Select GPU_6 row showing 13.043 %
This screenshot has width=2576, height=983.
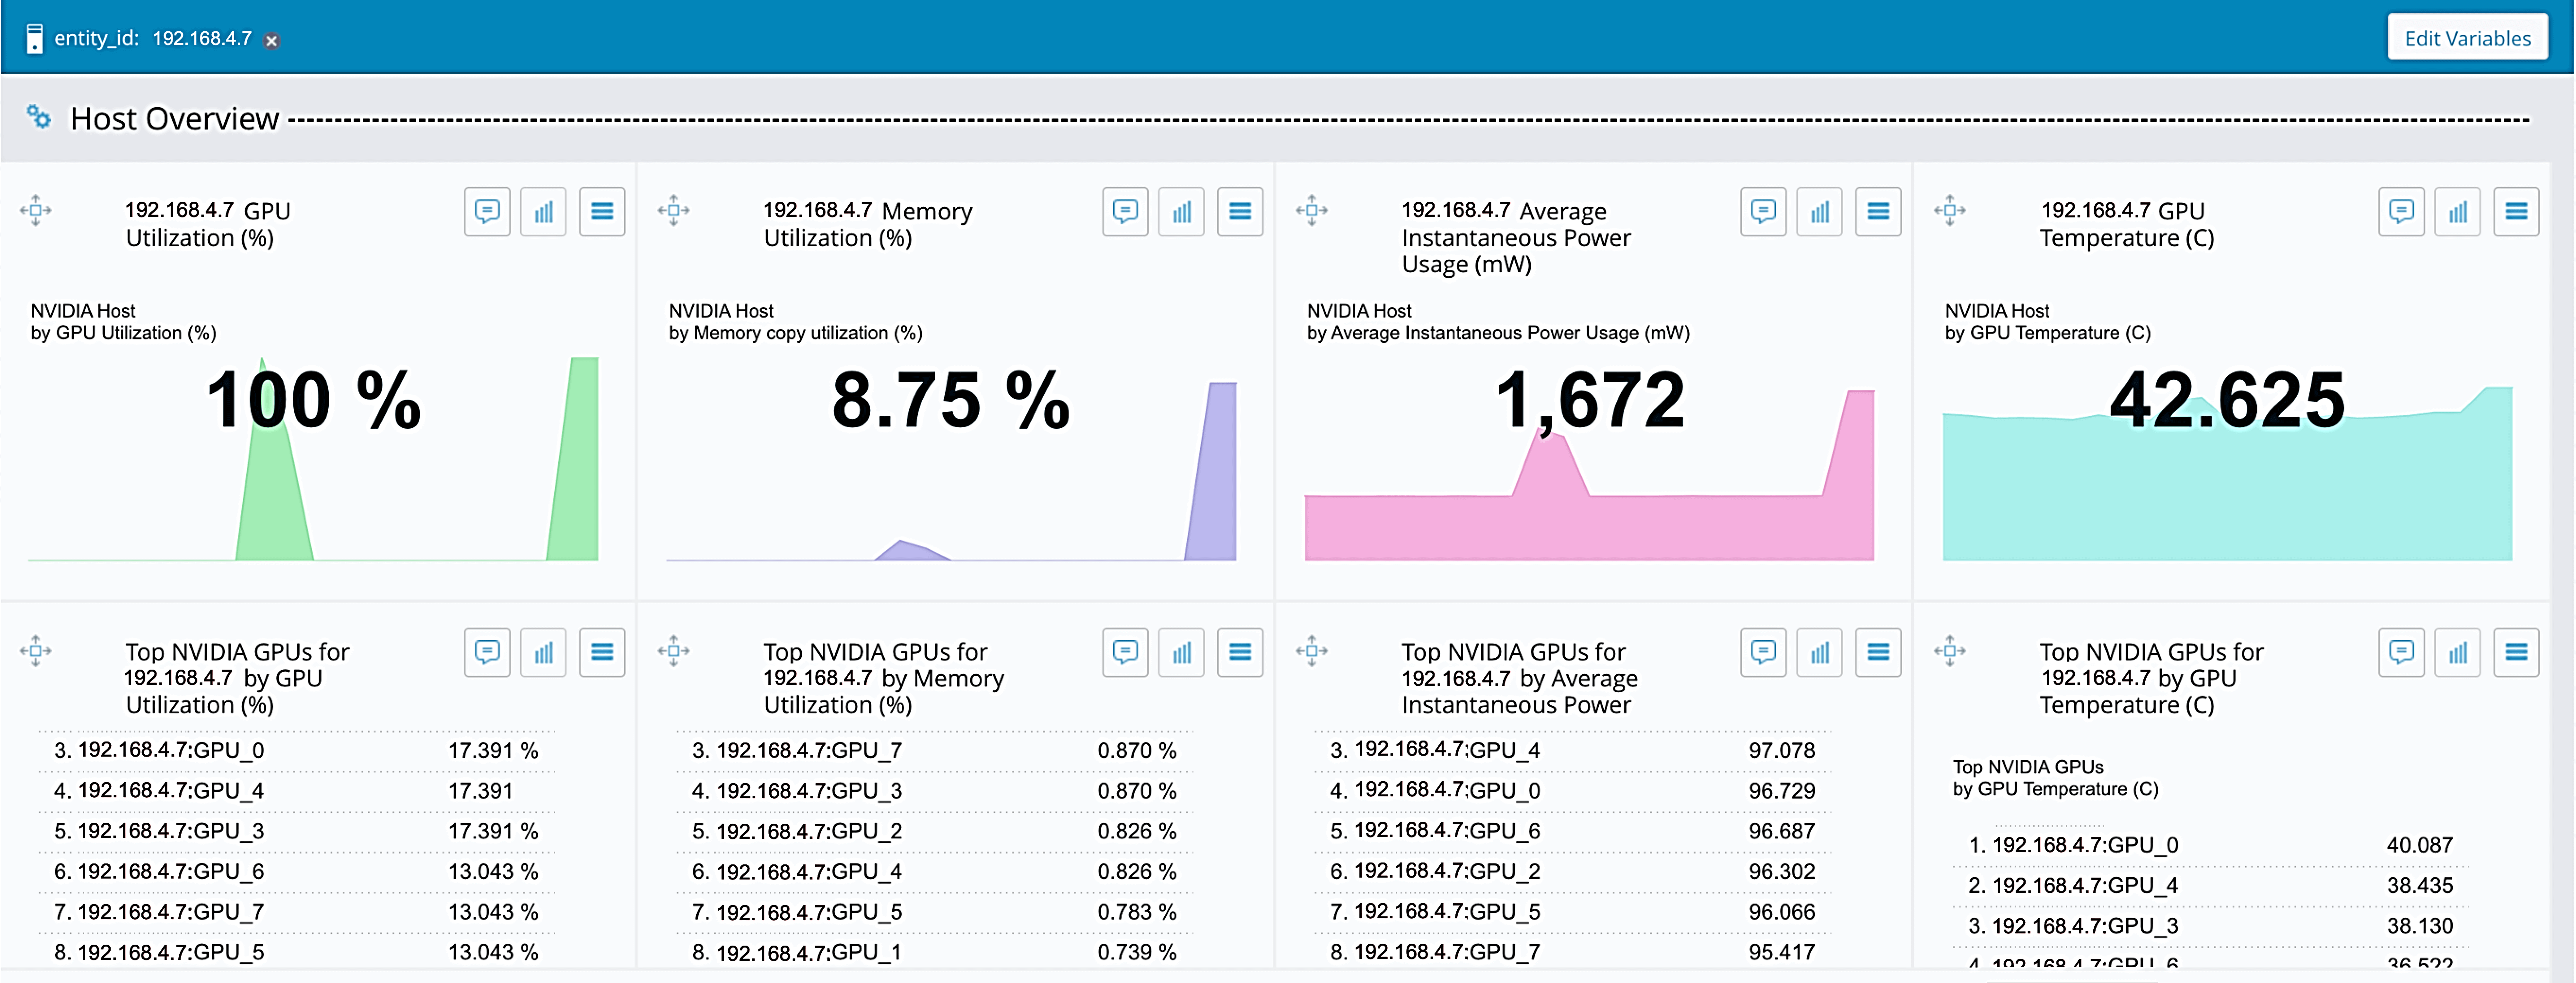pos(296,872)
